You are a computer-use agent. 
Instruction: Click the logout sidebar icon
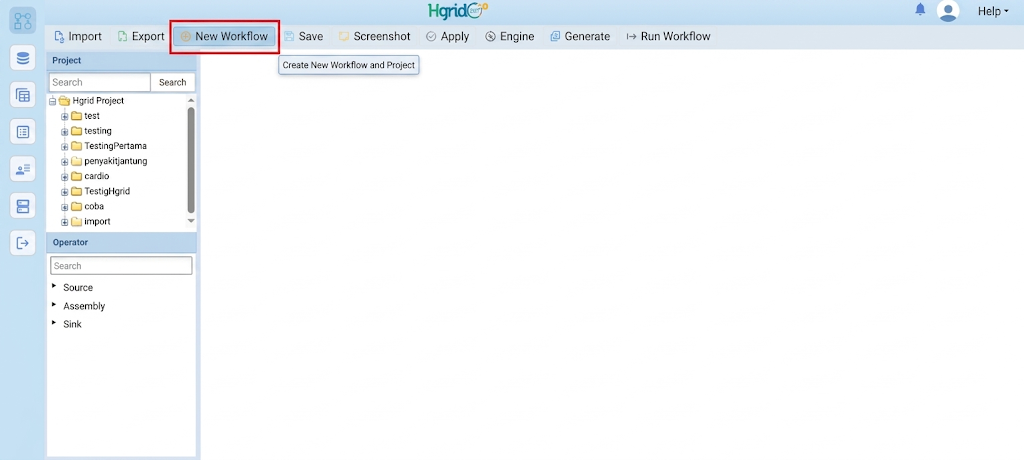coord(23,243)
